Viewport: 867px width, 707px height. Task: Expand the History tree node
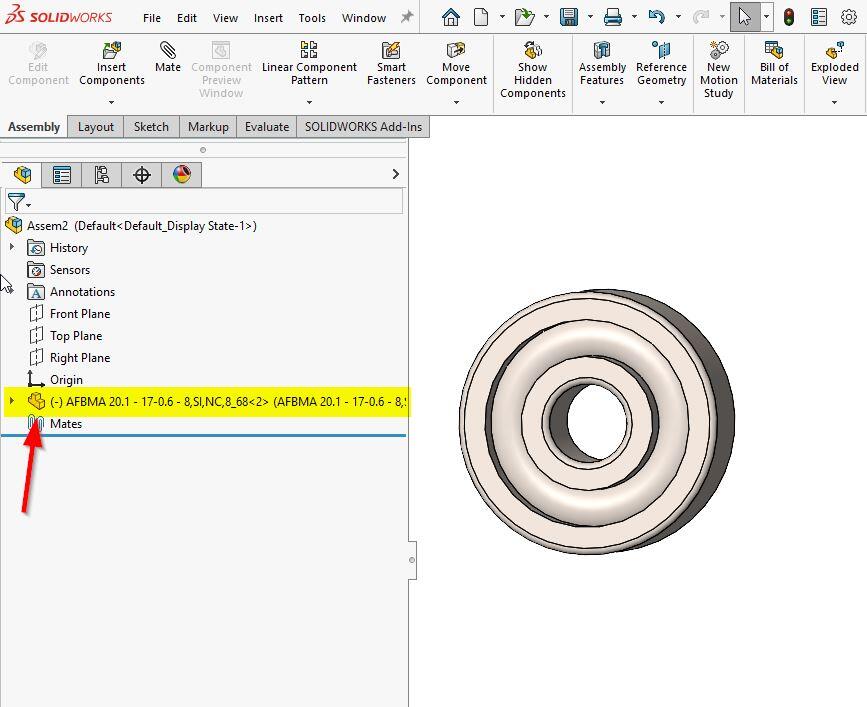click(12, 247)
